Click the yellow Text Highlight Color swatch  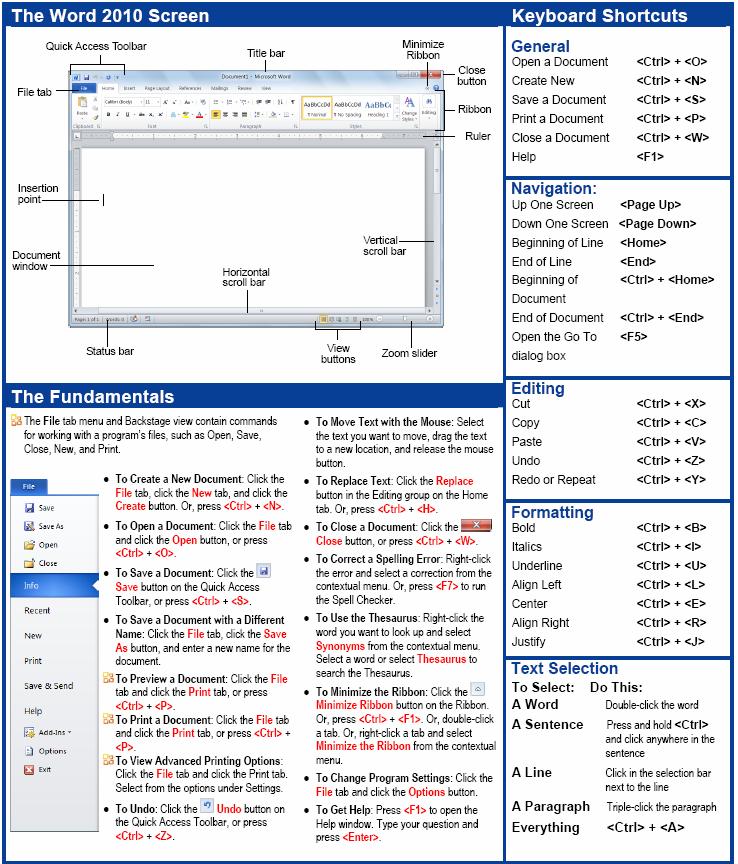tap(186, 115)
